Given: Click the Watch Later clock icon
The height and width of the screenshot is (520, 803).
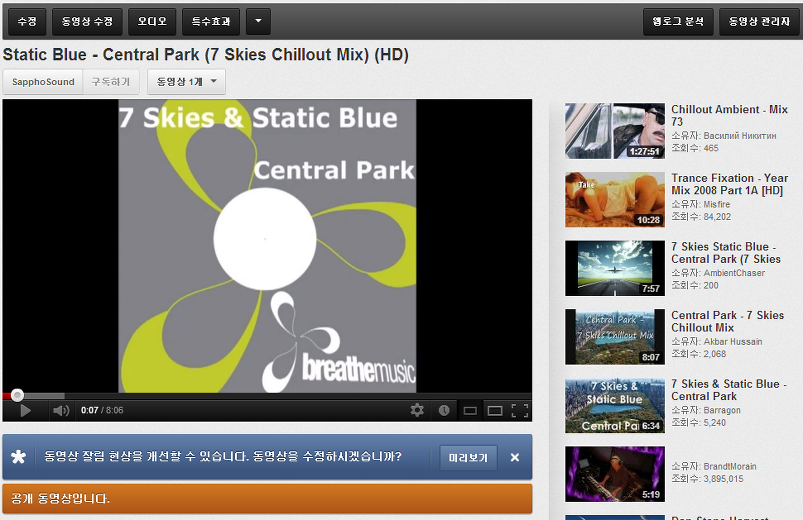Looking at the screenshot, I should pos(444,410).
